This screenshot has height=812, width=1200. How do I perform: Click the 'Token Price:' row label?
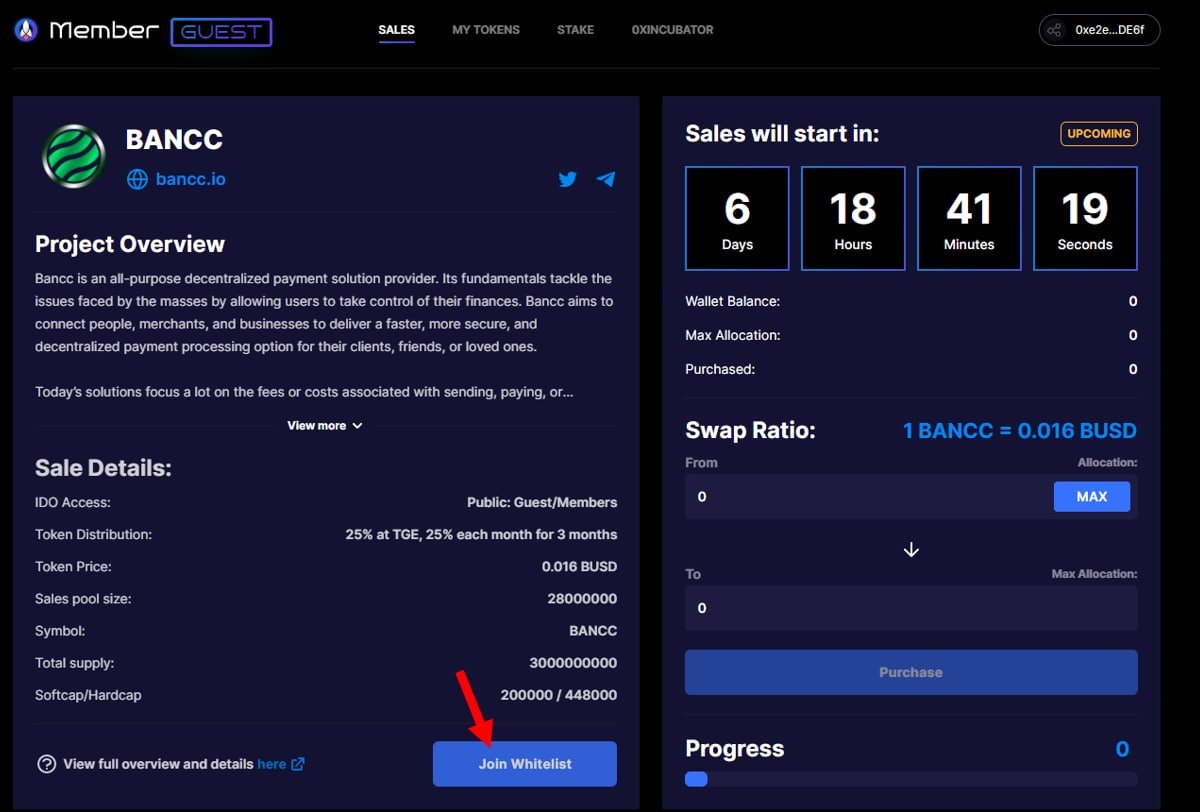[73, 566]
